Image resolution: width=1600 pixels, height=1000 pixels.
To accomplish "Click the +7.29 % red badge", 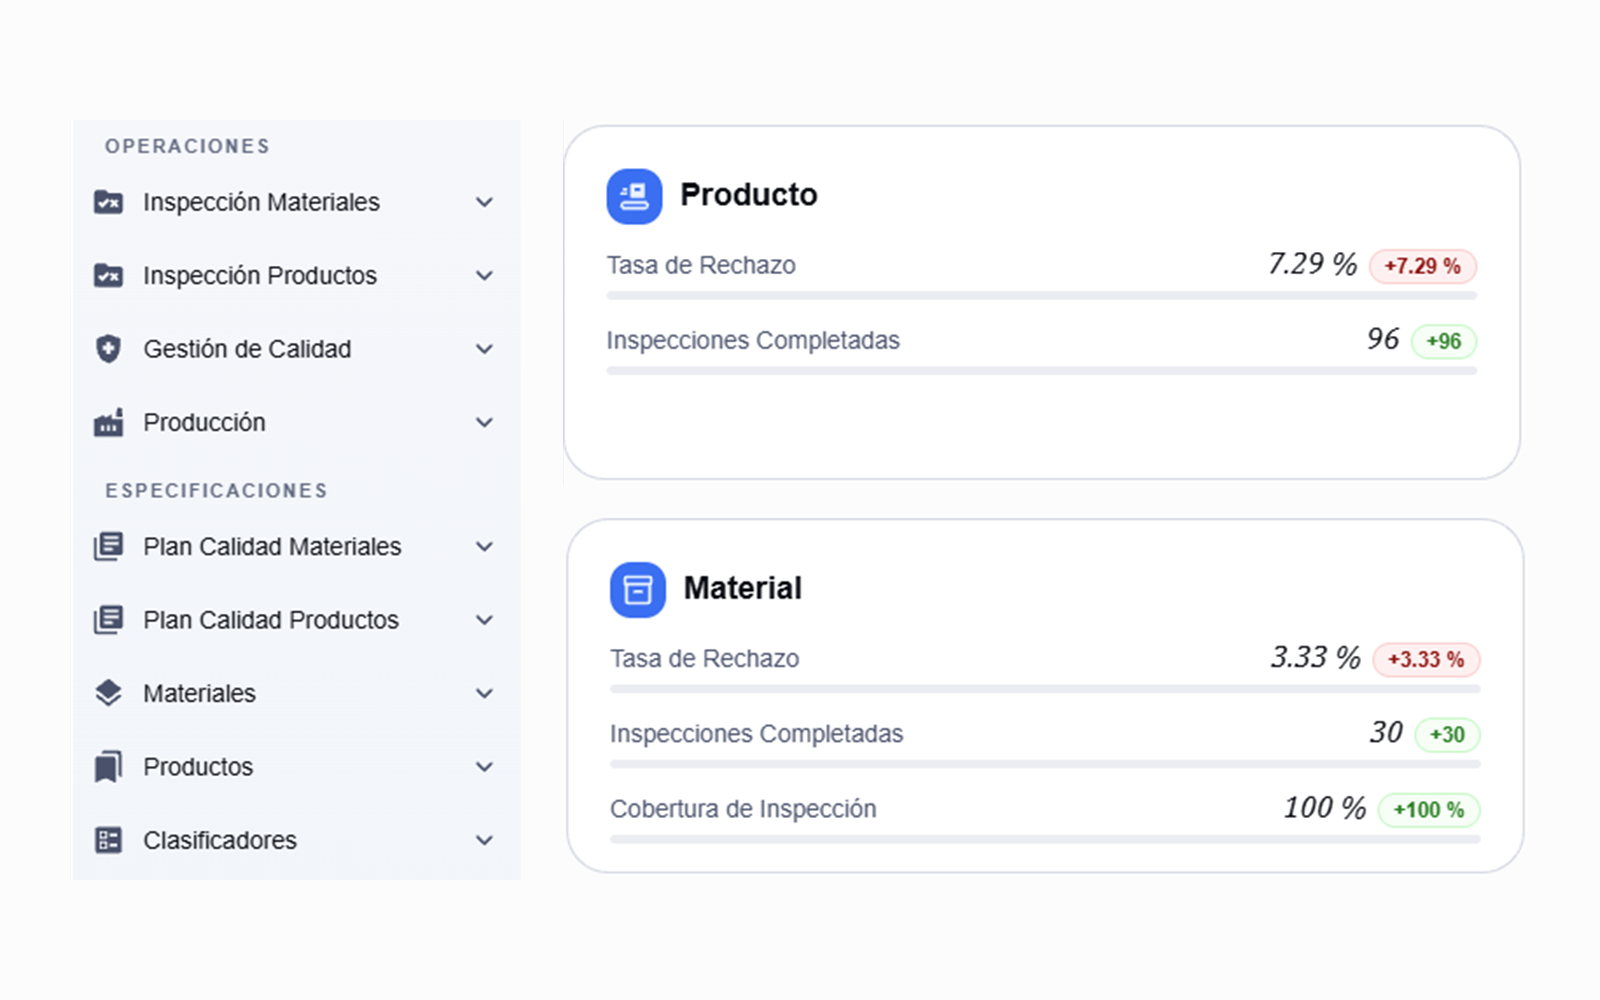I will pos(1422,266).
